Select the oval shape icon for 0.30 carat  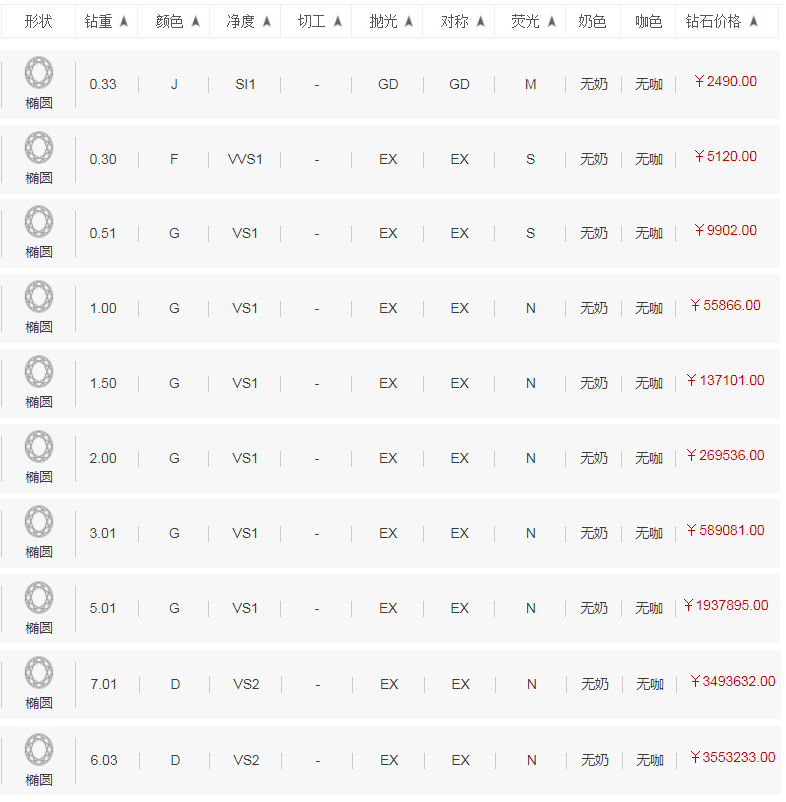coord(39,147)
